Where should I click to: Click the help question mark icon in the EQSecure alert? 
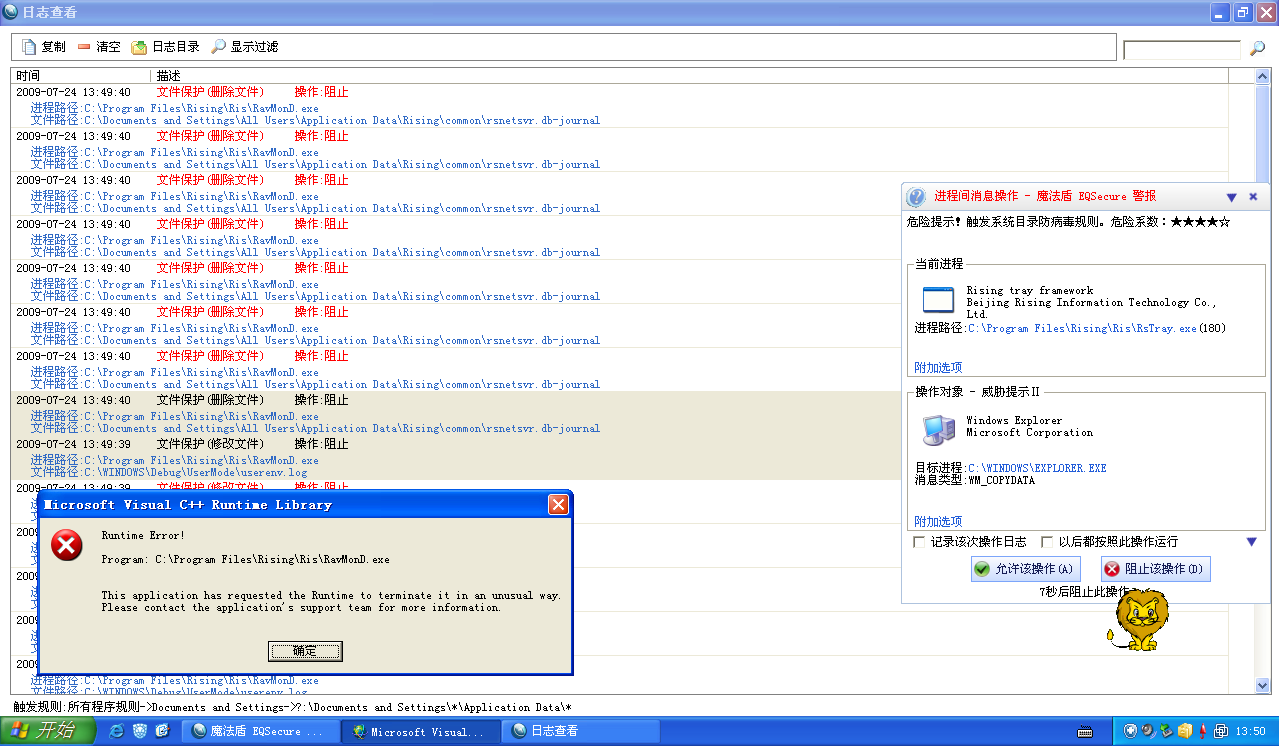916,197
